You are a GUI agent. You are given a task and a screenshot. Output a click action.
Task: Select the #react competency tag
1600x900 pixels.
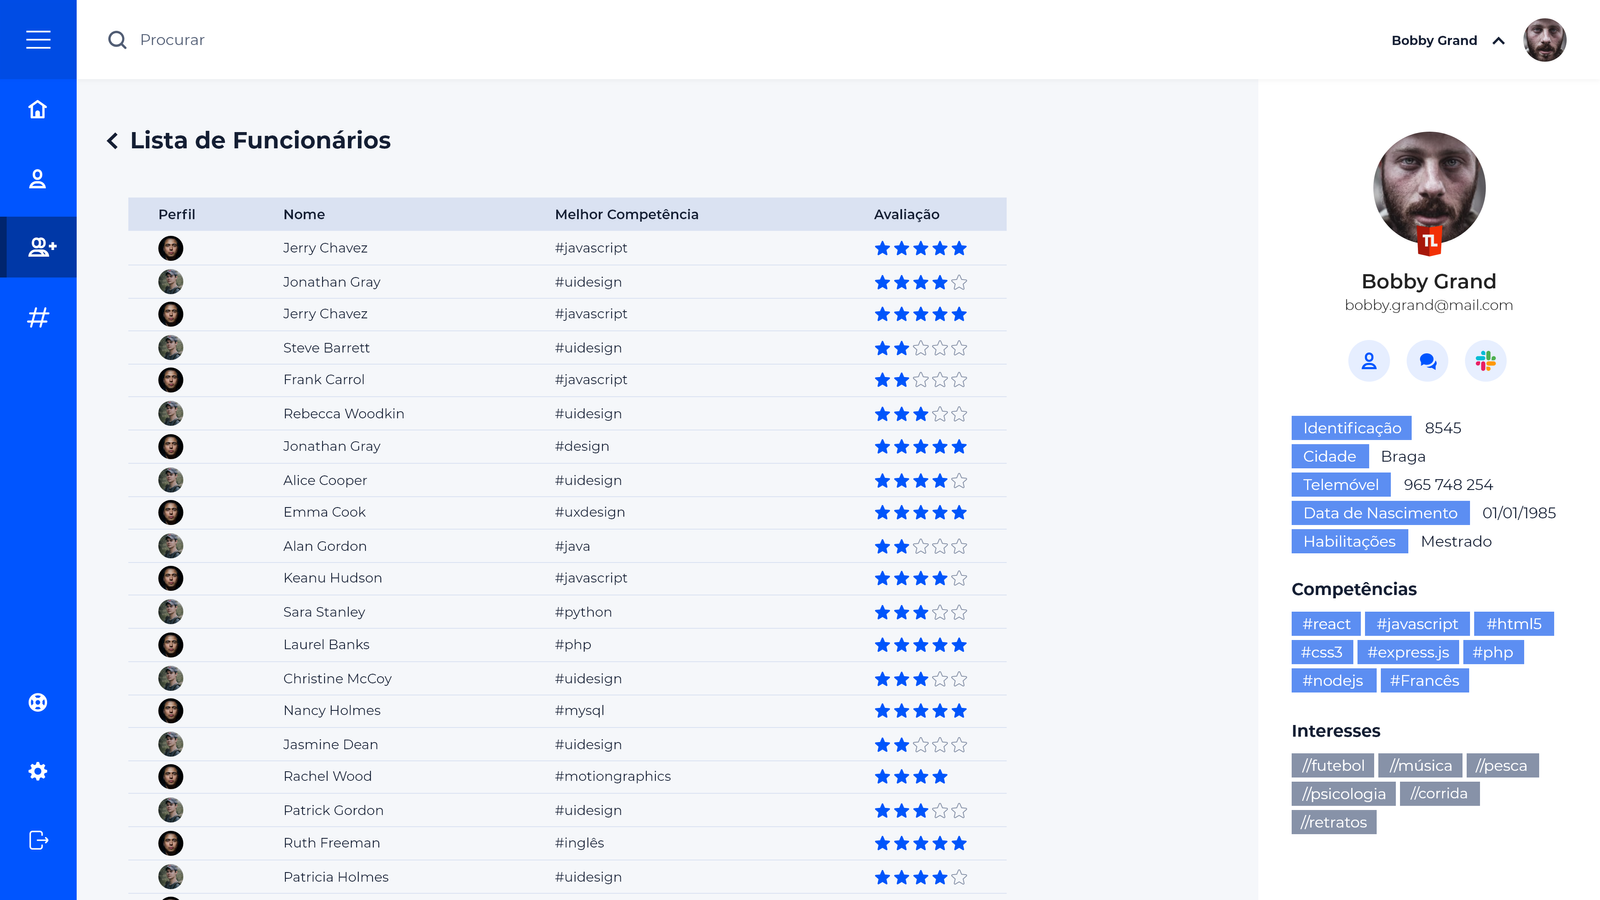(x=1326, y=624)
